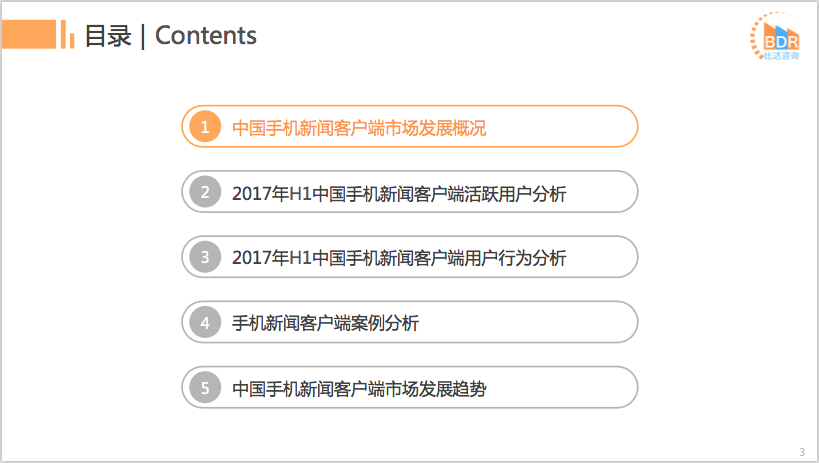The width and height of the screenshot is (819, 463).
Task: Click the dotted orange arc of the logo
Action: (x=757, y=25)
